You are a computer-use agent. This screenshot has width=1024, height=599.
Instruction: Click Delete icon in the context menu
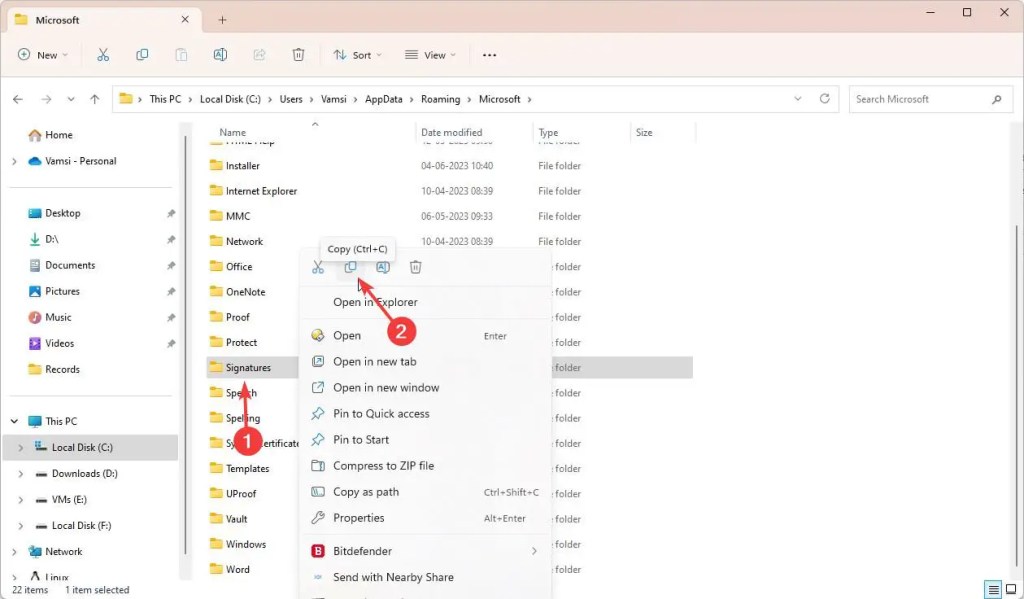click(x=415, y=267)
